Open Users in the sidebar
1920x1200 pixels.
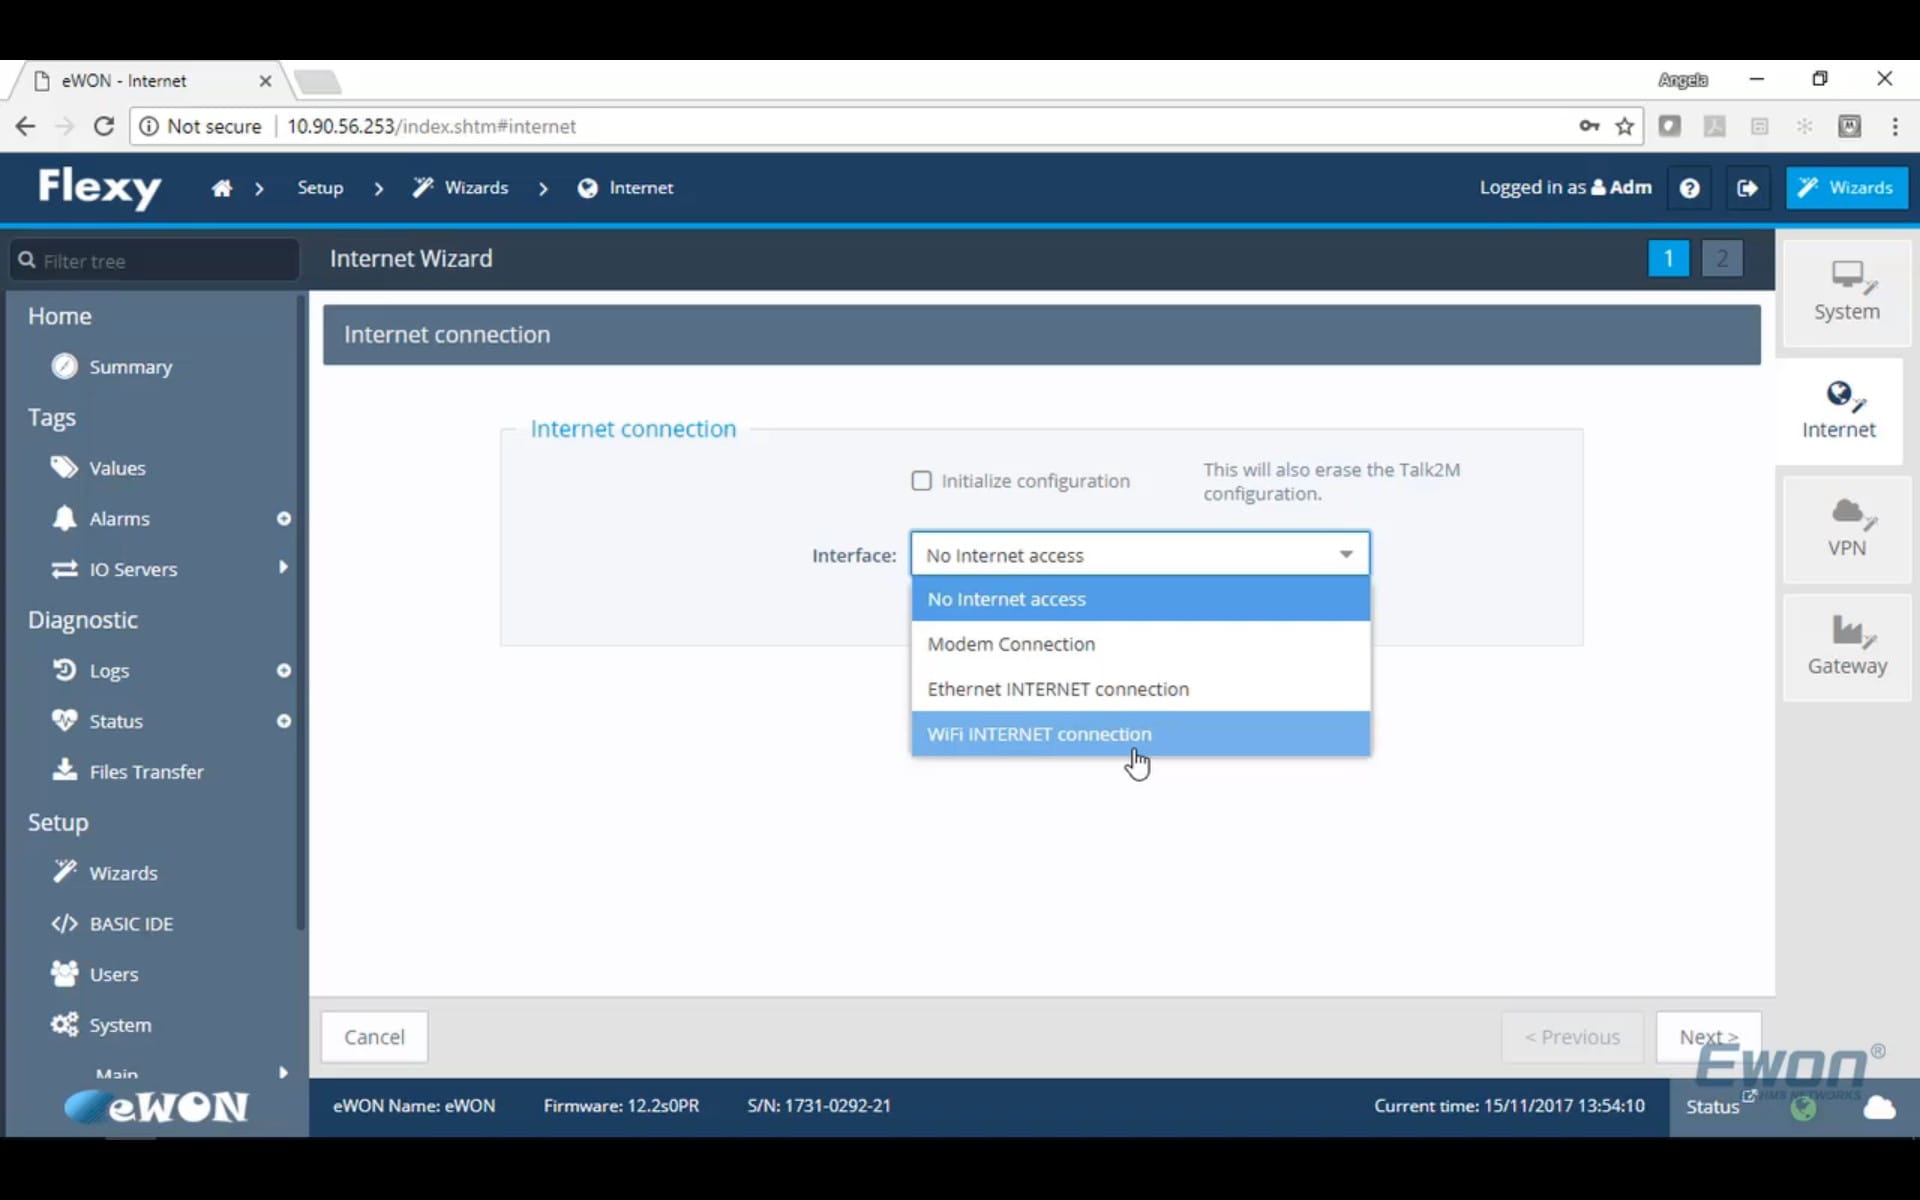click(114, 974)
